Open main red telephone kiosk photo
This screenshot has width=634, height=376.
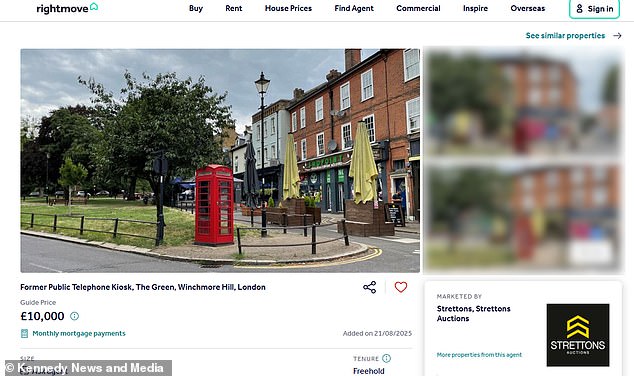[220, 161]
